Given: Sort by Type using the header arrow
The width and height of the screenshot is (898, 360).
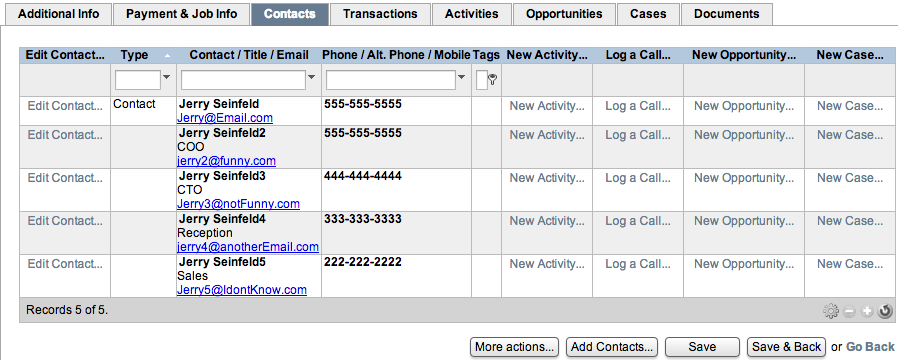Looking at the screenshot, I should coord(167,56).
